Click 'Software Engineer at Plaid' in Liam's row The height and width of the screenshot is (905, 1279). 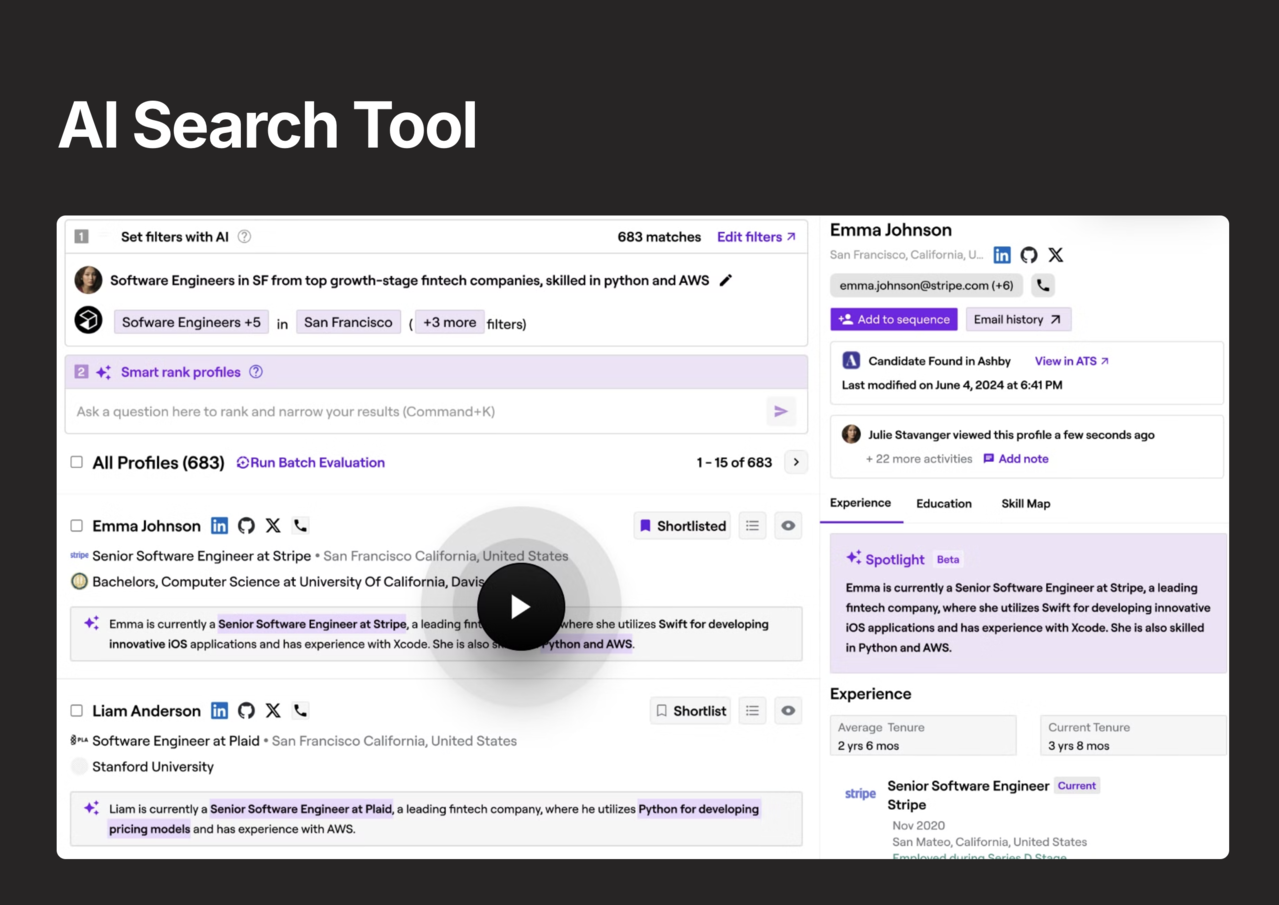[x=175, y=741]
